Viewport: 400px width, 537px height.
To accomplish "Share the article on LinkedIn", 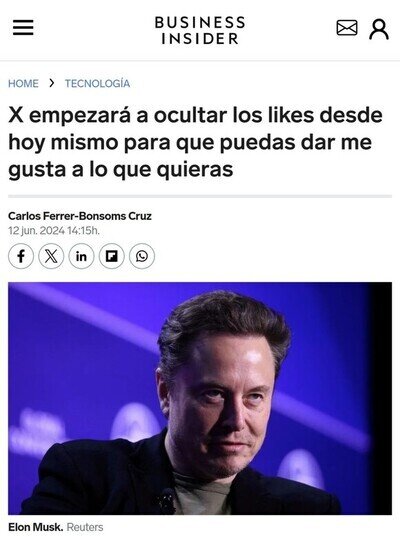I will pyautogui.click(x=81, y=256).
